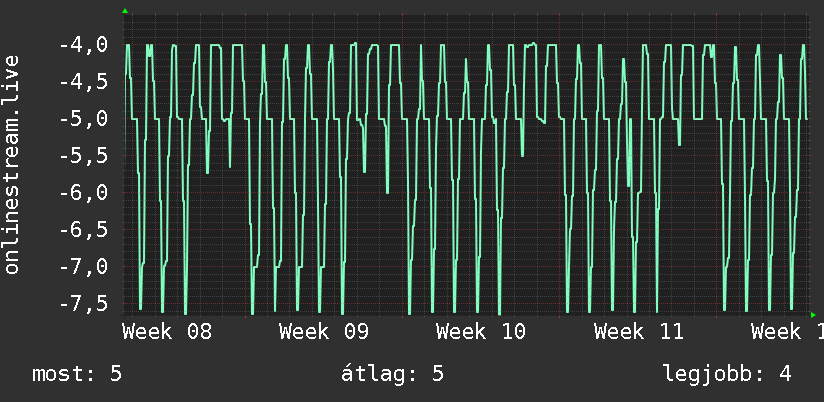The width and height of the screenshot is (824, 402).
Task: Select the 'Week 09' axis label
Action: (x=324, y=332)
